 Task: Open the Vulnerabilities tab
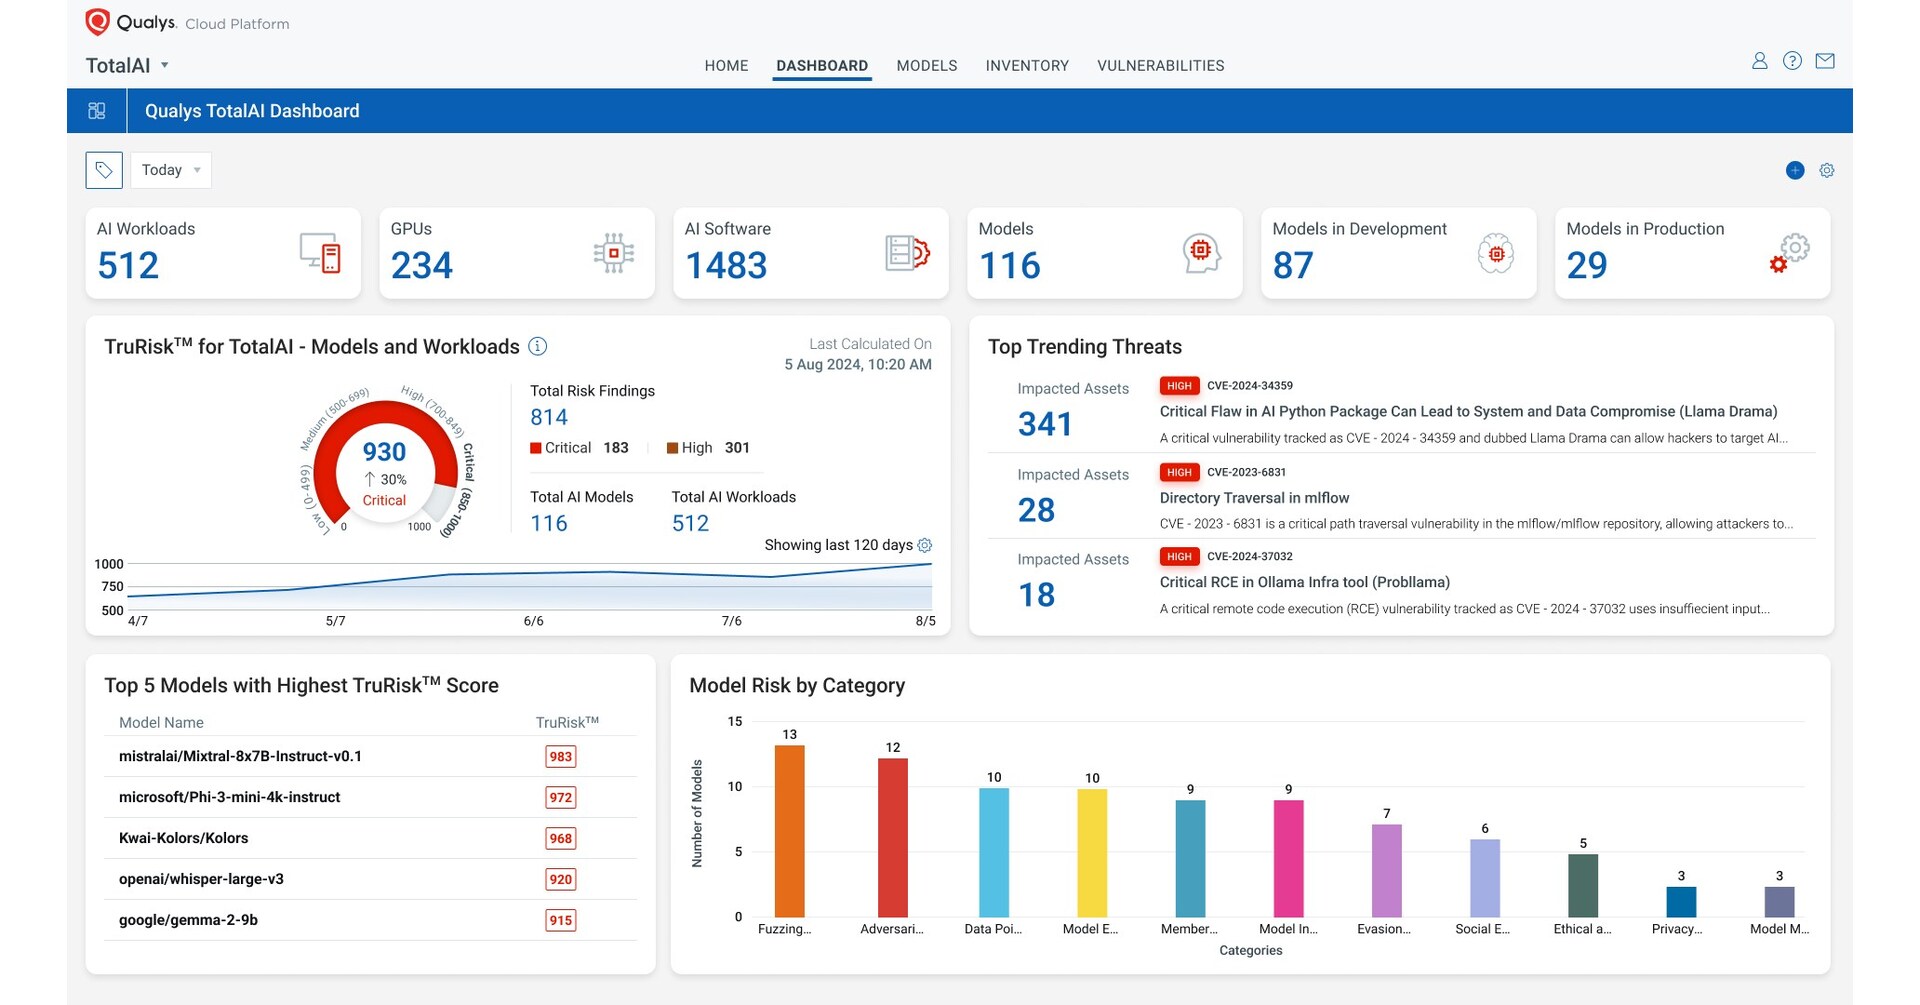[1160, 66]
